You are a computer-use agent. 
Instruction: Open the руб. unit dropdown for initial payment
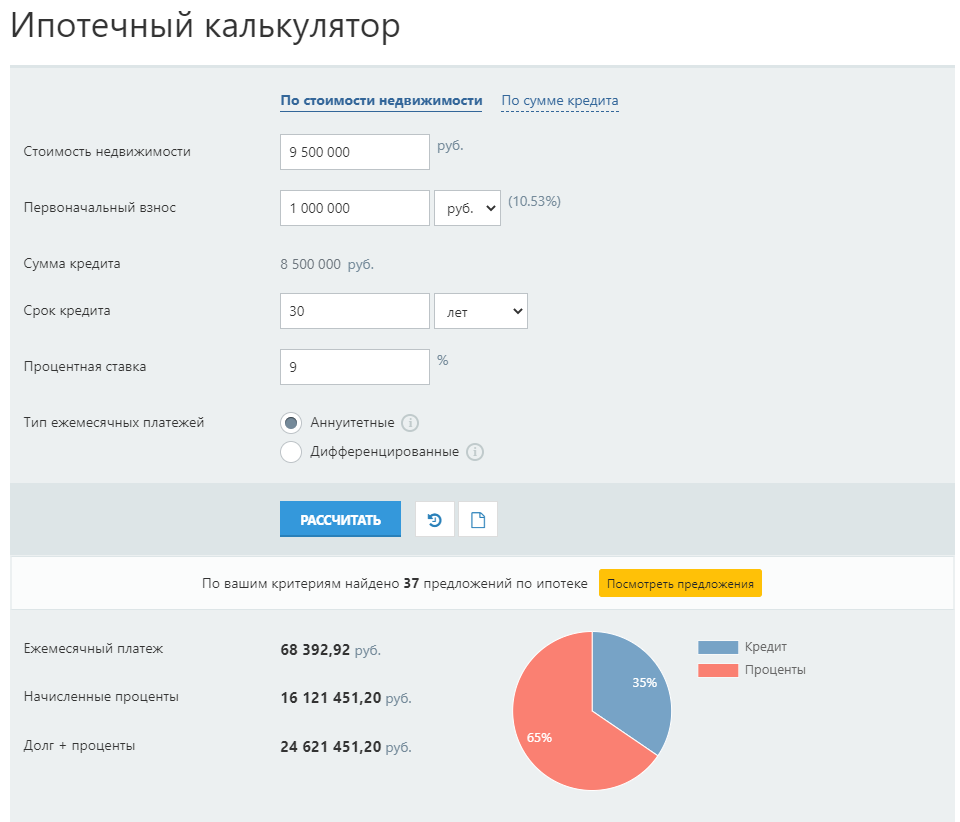467,208
